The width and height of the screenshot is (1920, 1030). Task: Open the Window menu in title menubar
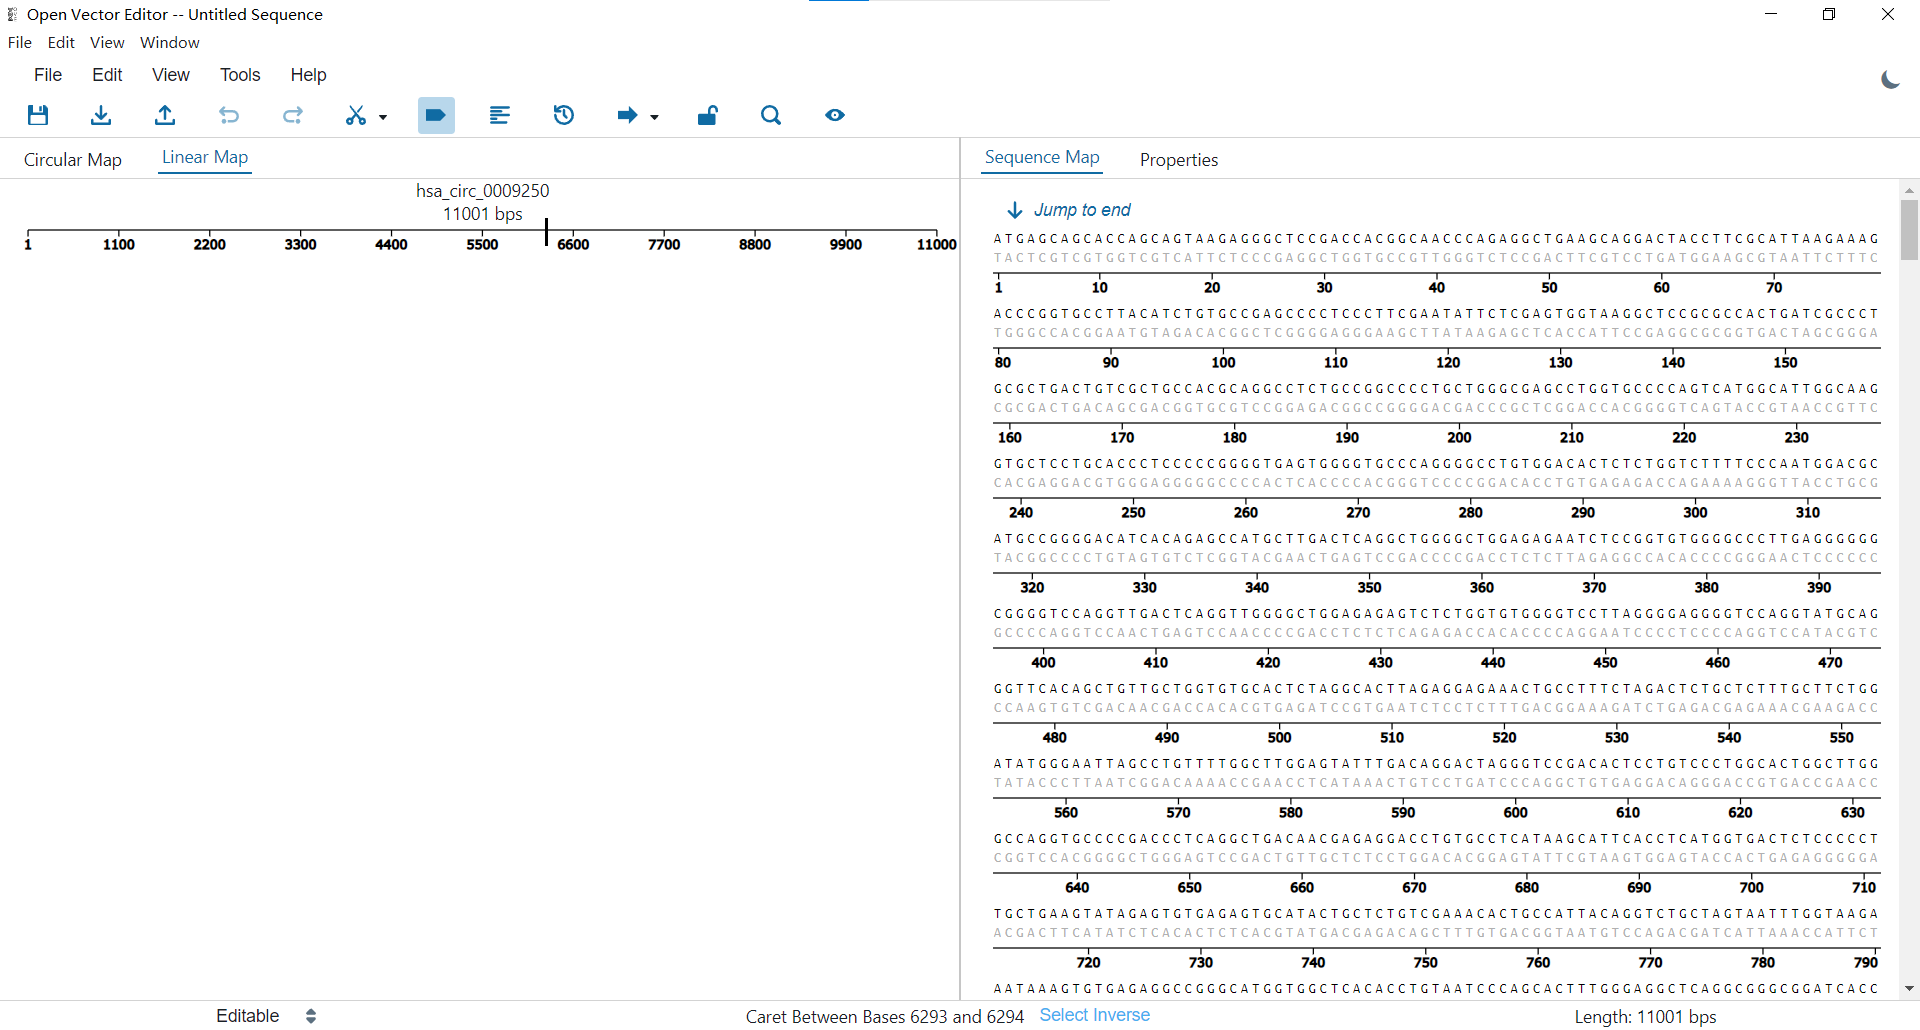tap(170, 42)
